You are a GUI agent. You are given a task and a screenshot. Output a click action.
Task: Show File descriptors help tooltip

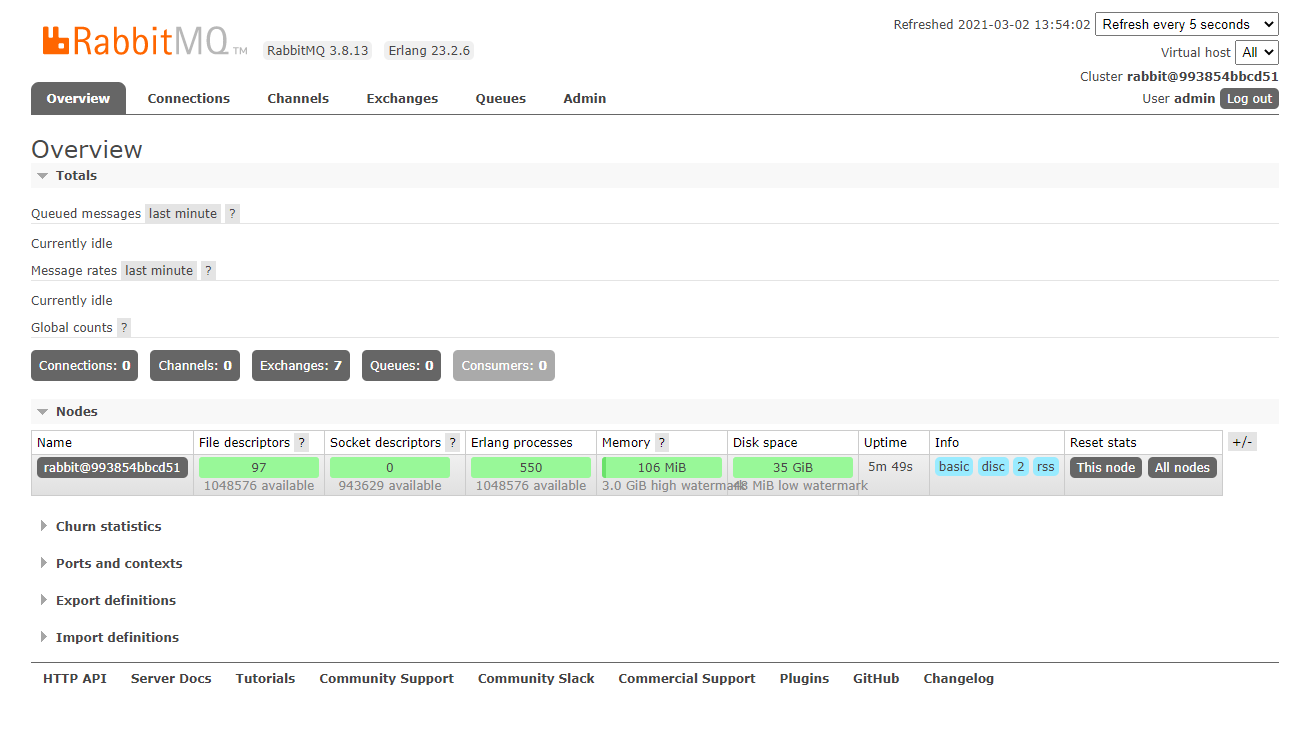coord(302,442)
